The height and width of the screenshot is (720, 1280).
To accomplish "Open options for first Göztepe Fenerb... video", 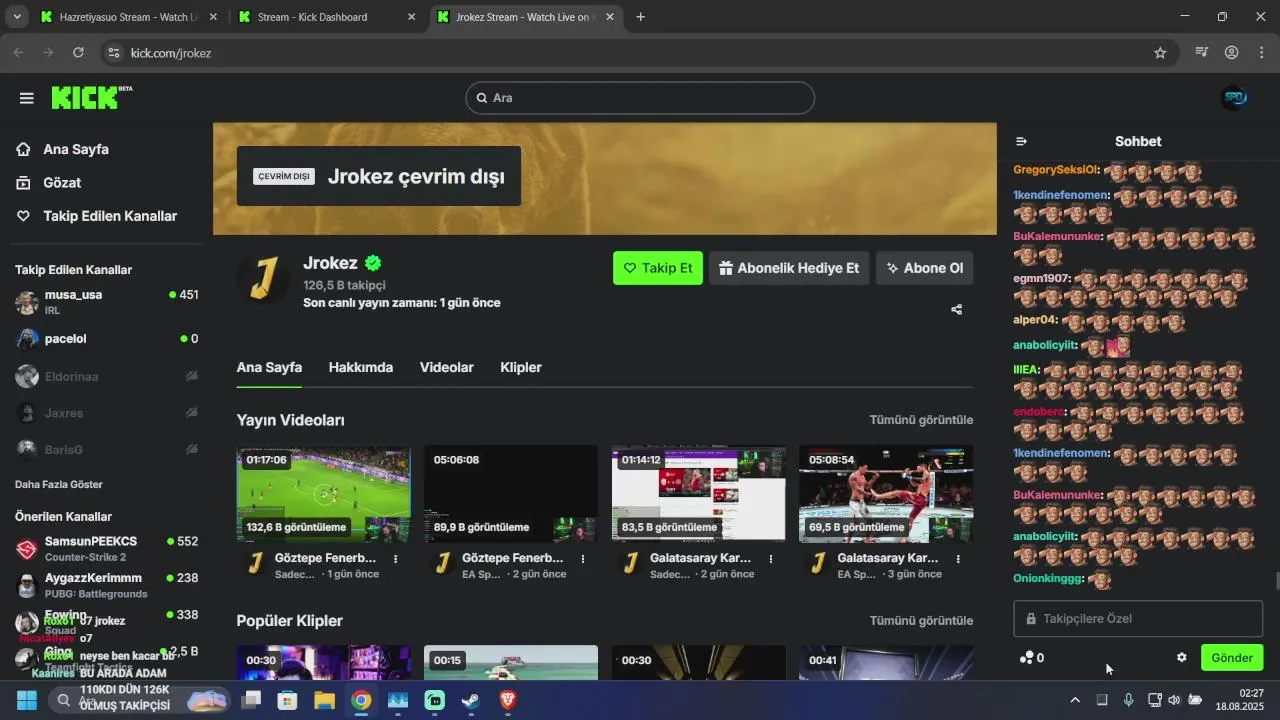I will [x=396, y=559].
